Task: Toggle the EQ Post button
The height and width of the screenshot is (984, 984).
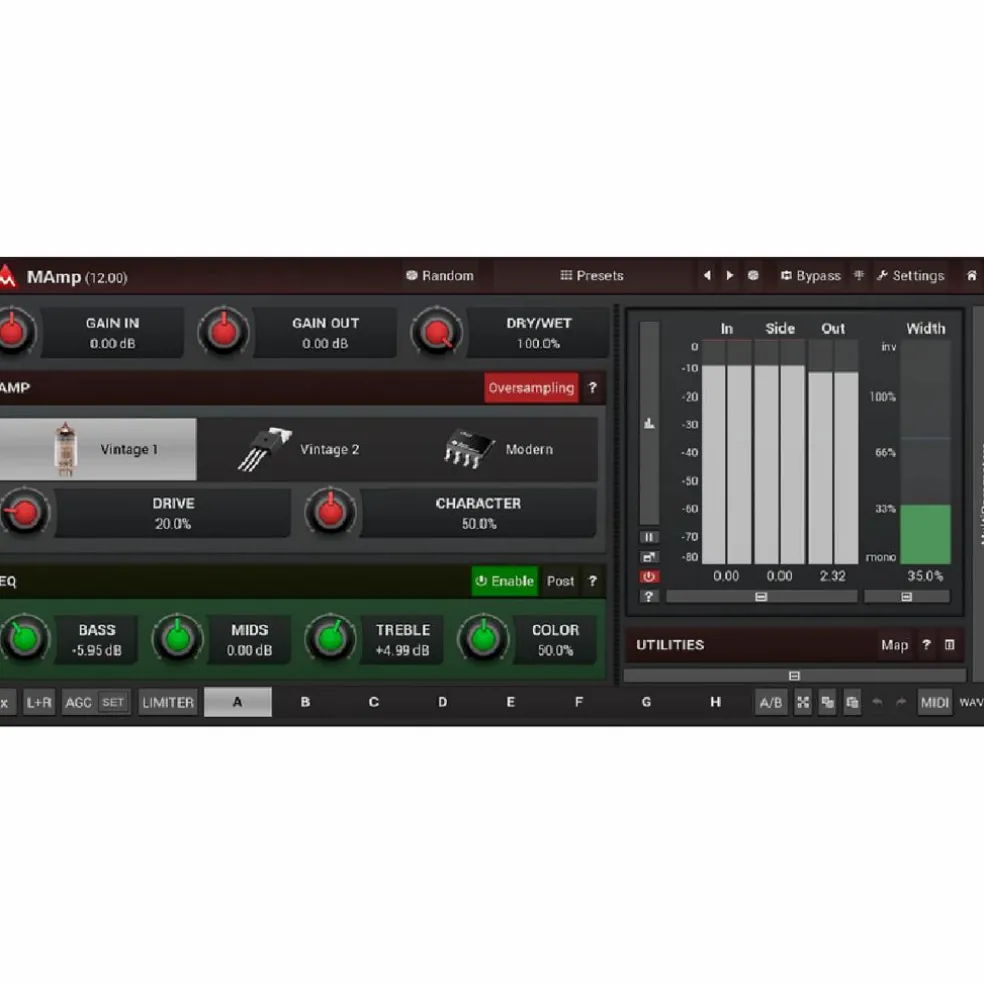Action: (560, 581)
